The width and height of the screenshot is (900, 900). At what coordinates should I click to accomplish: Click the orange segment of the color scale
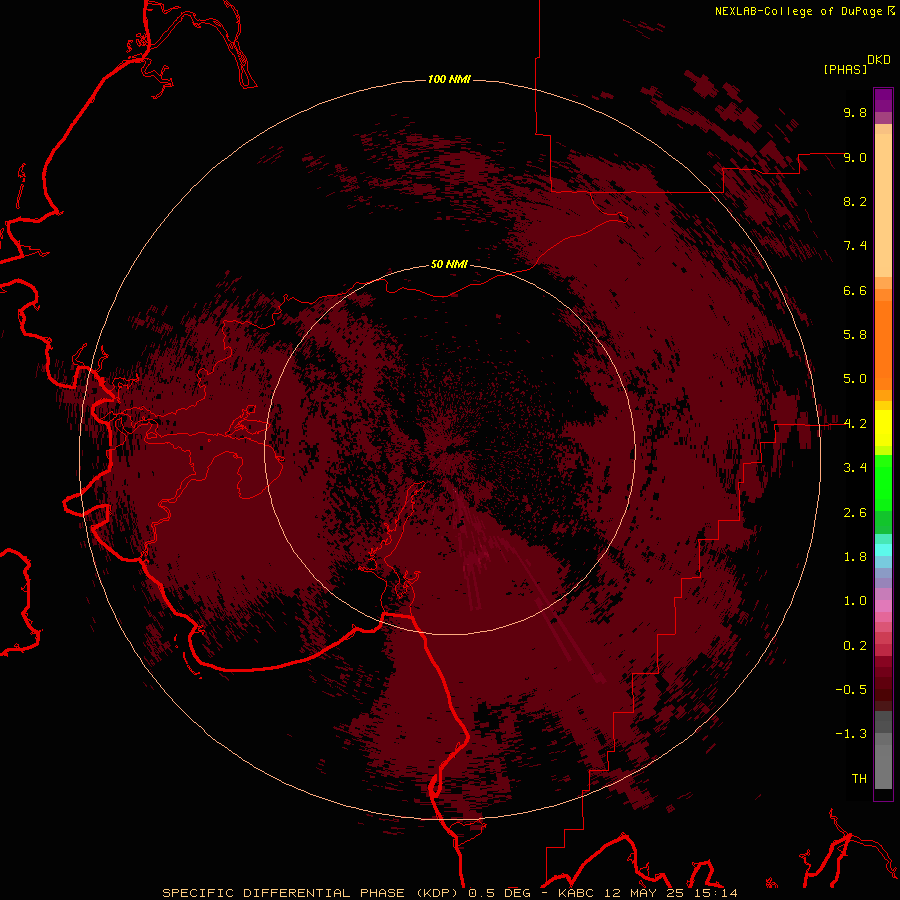(x=883, y=344)
